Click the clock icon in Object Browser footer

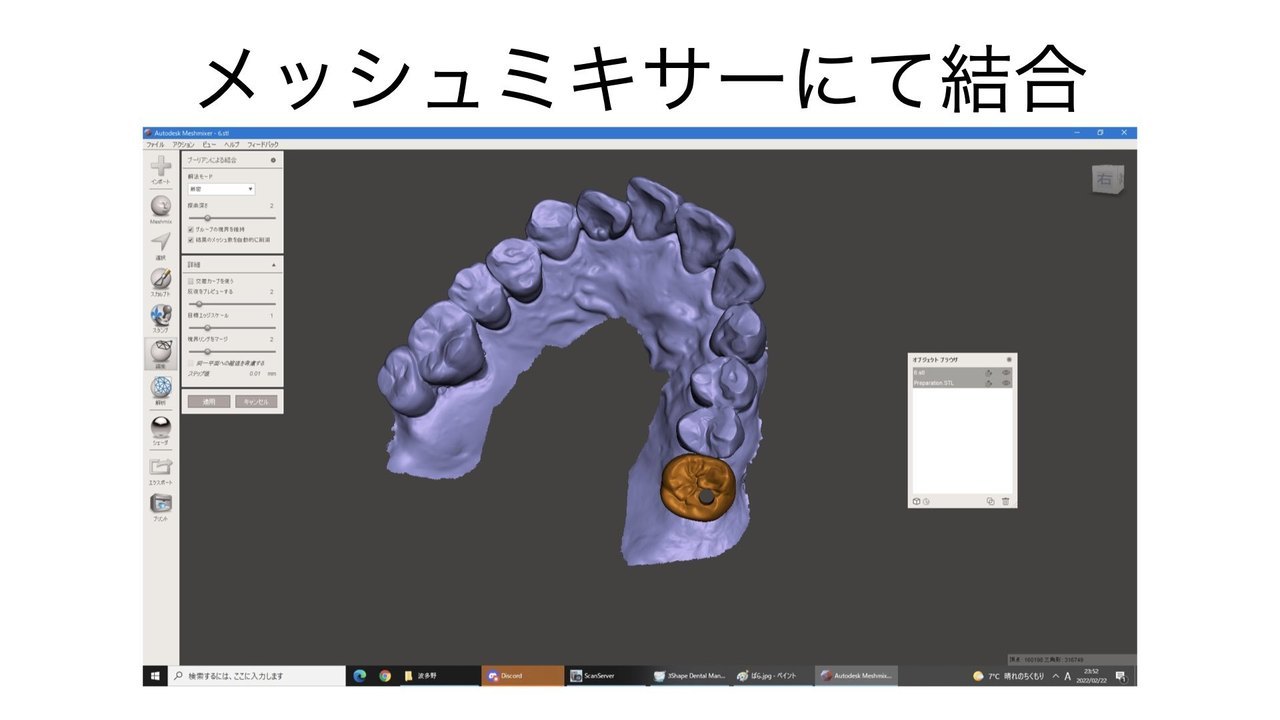click(x=926, y=501)
